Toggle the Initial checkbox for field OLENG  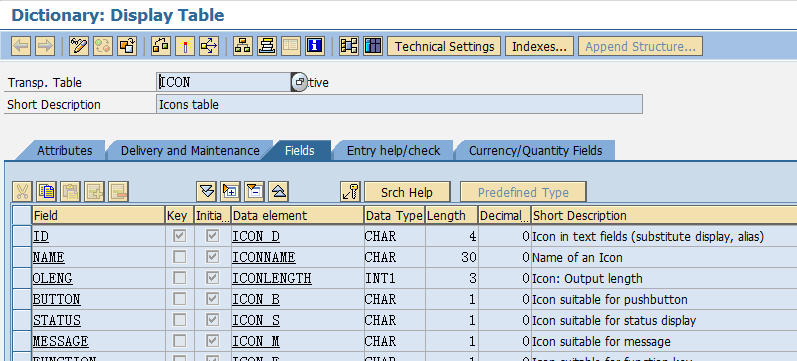[212, 278]
